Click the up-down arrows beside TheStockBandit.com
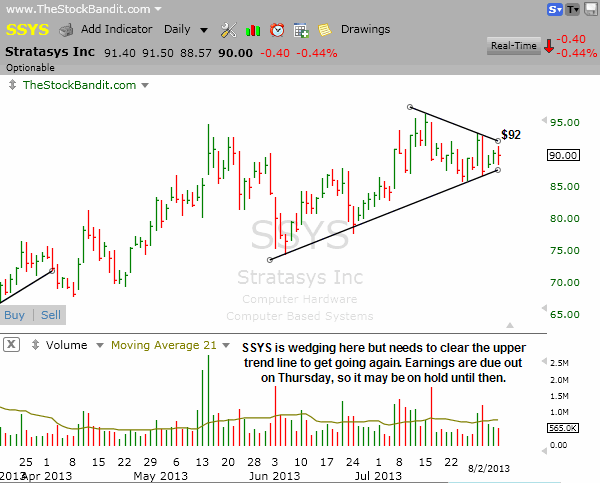Screen dimensions: 600x483 coord(11,85)
